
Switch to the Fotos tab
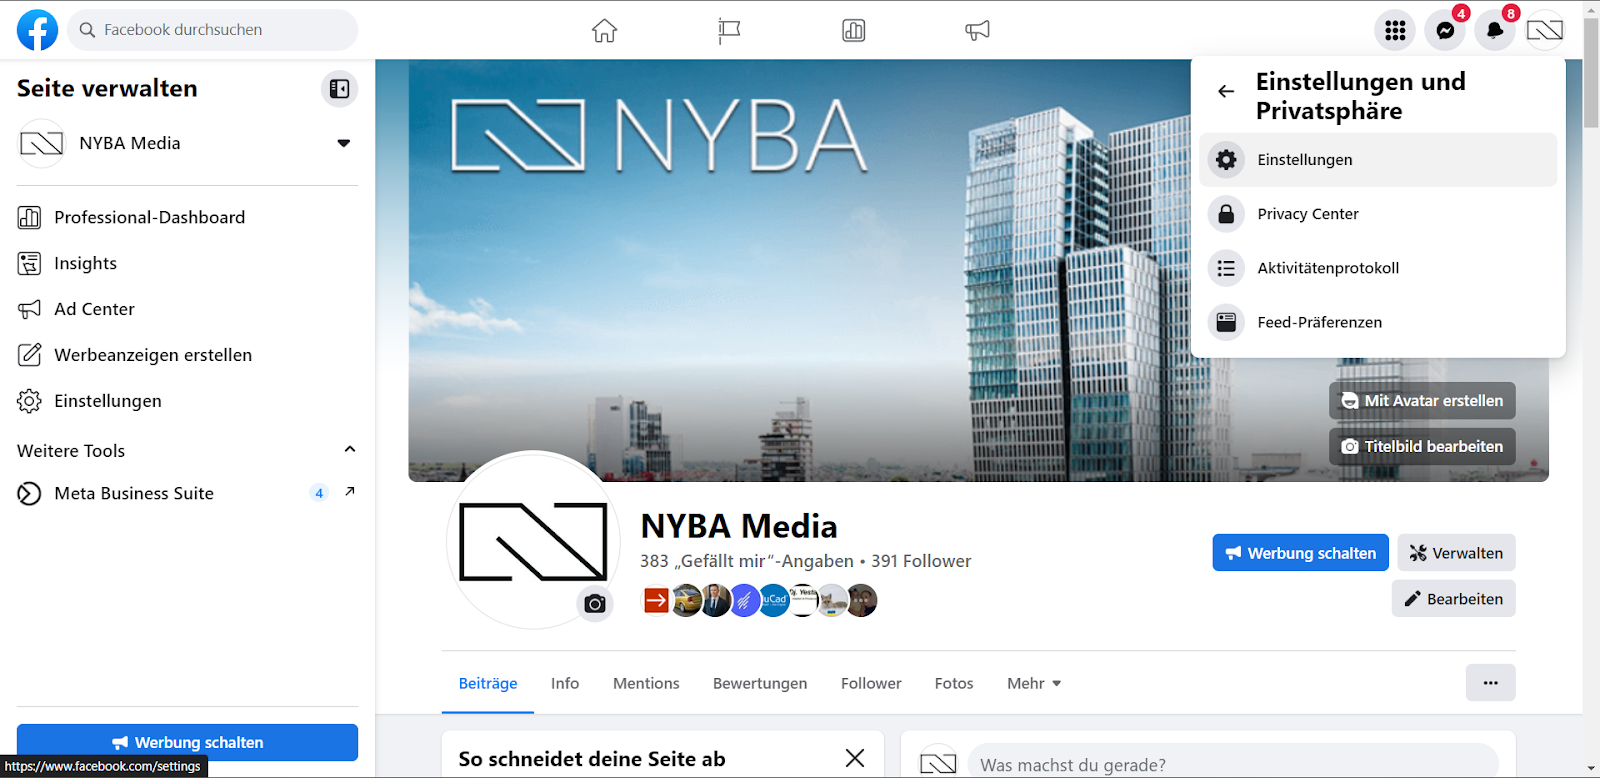[x=954, y=683]
